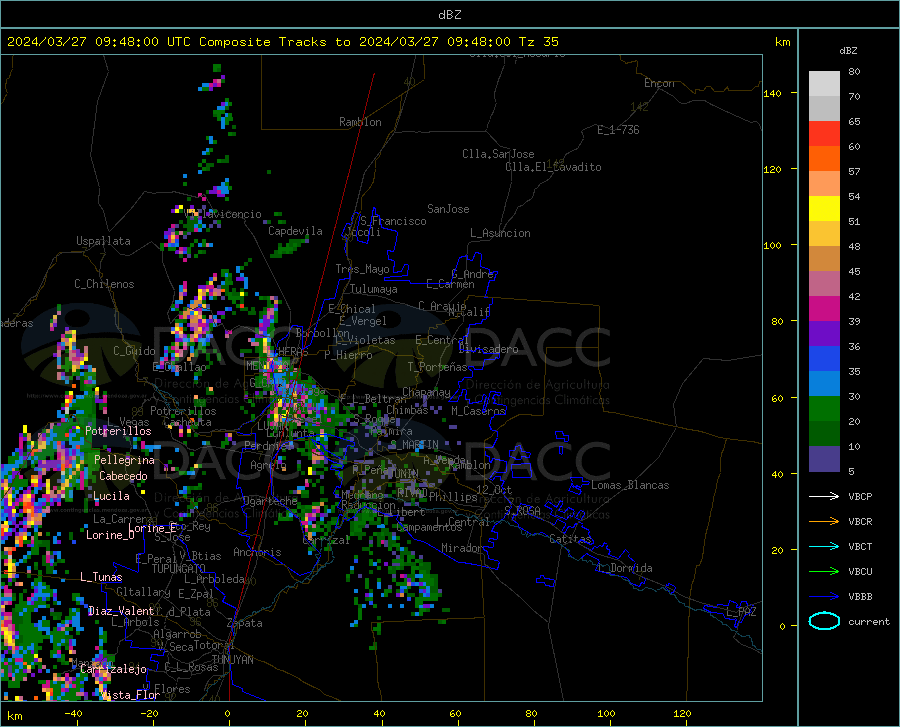The width and height of the screenshot is (900, 727).
Task: Click the 'Tulumaya' map label
Action: pyautogui.click(x=374, y=289)
